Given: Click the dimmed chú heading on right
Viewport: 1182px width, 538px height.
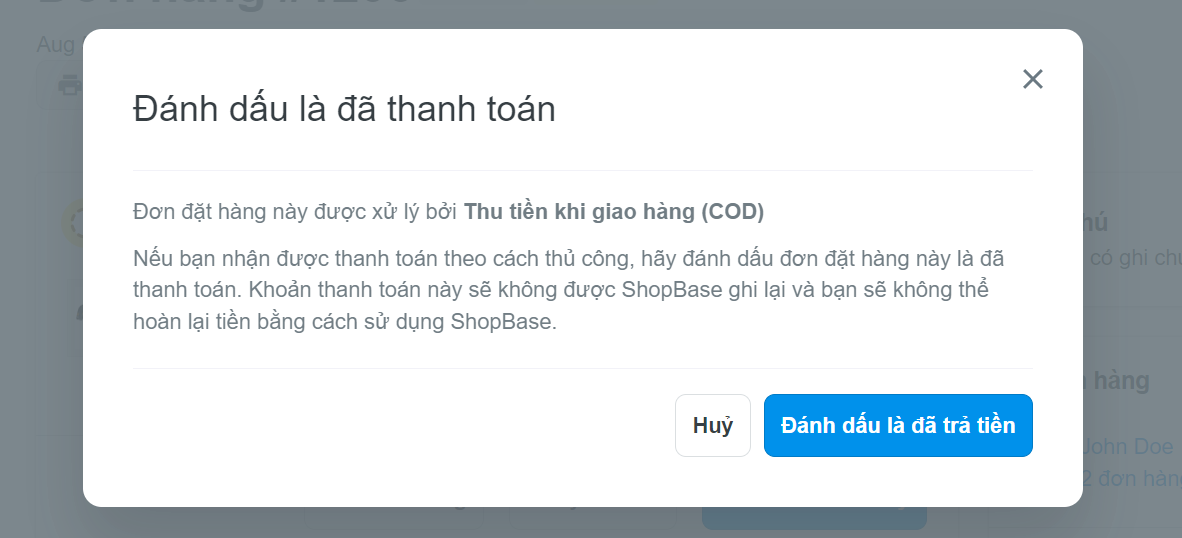Looking at the screenshot, I should [x=1095, y=223].
